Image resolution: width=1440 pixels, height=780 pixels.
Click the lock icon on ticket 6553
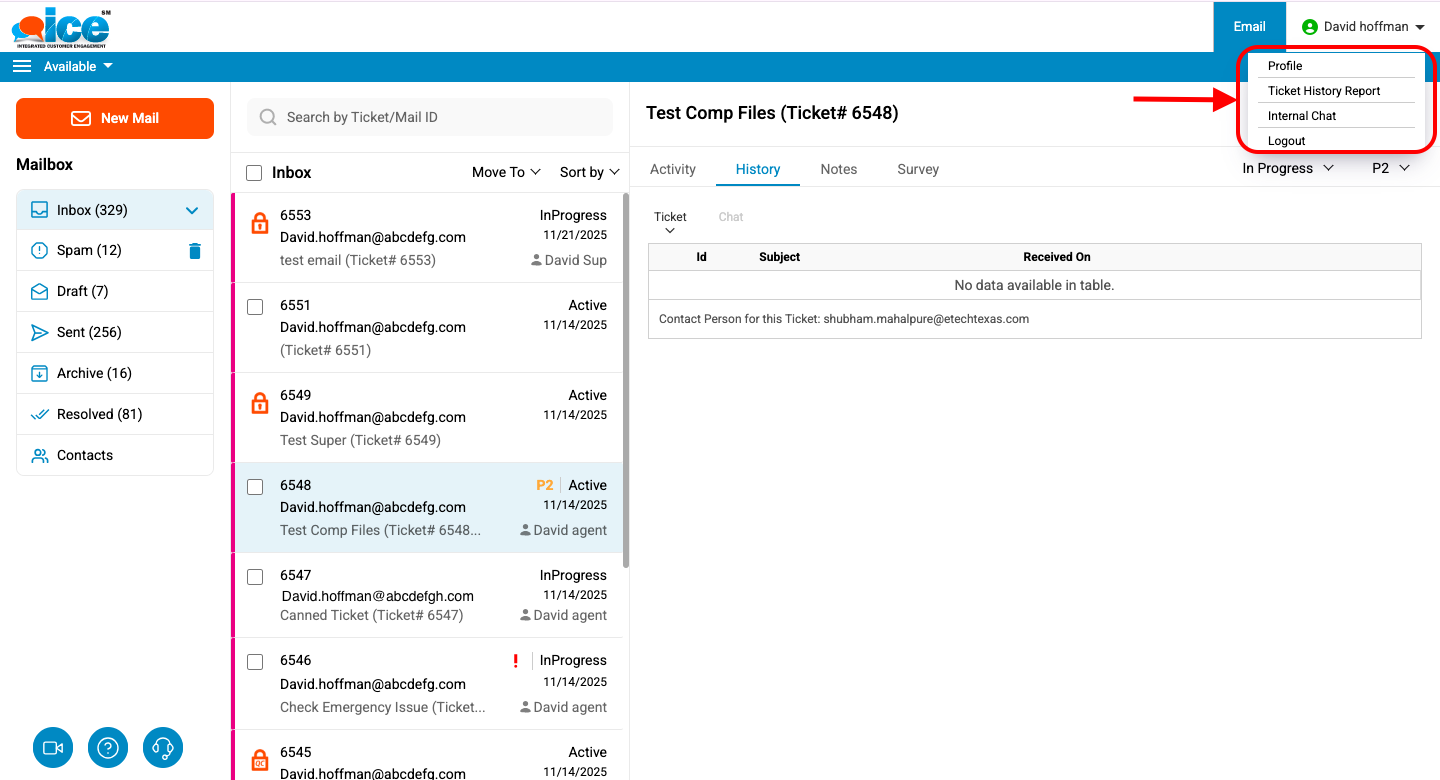click(260, 223)
